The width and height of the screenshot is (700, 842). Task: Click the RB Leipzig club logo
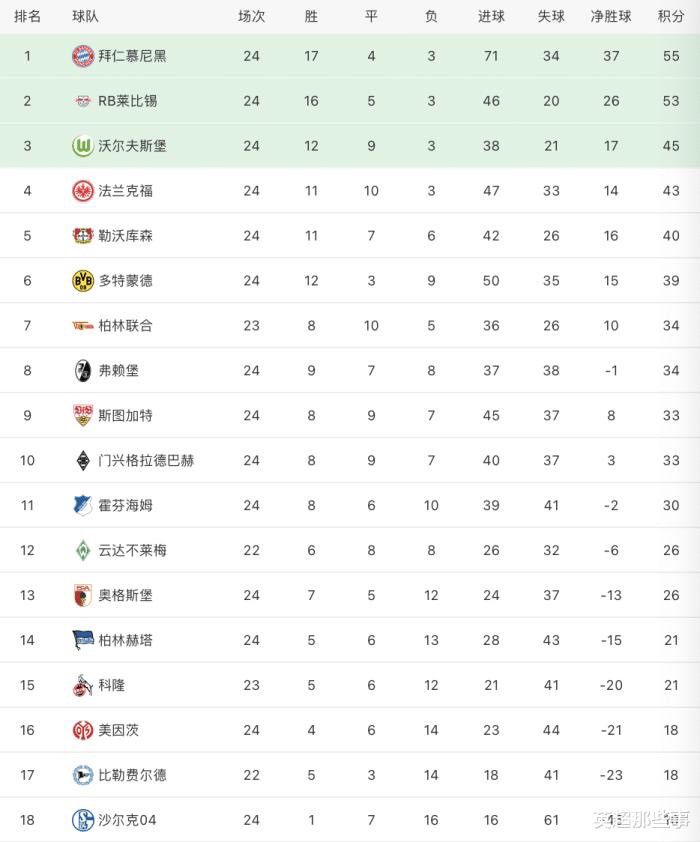click(x=83, y=101)
